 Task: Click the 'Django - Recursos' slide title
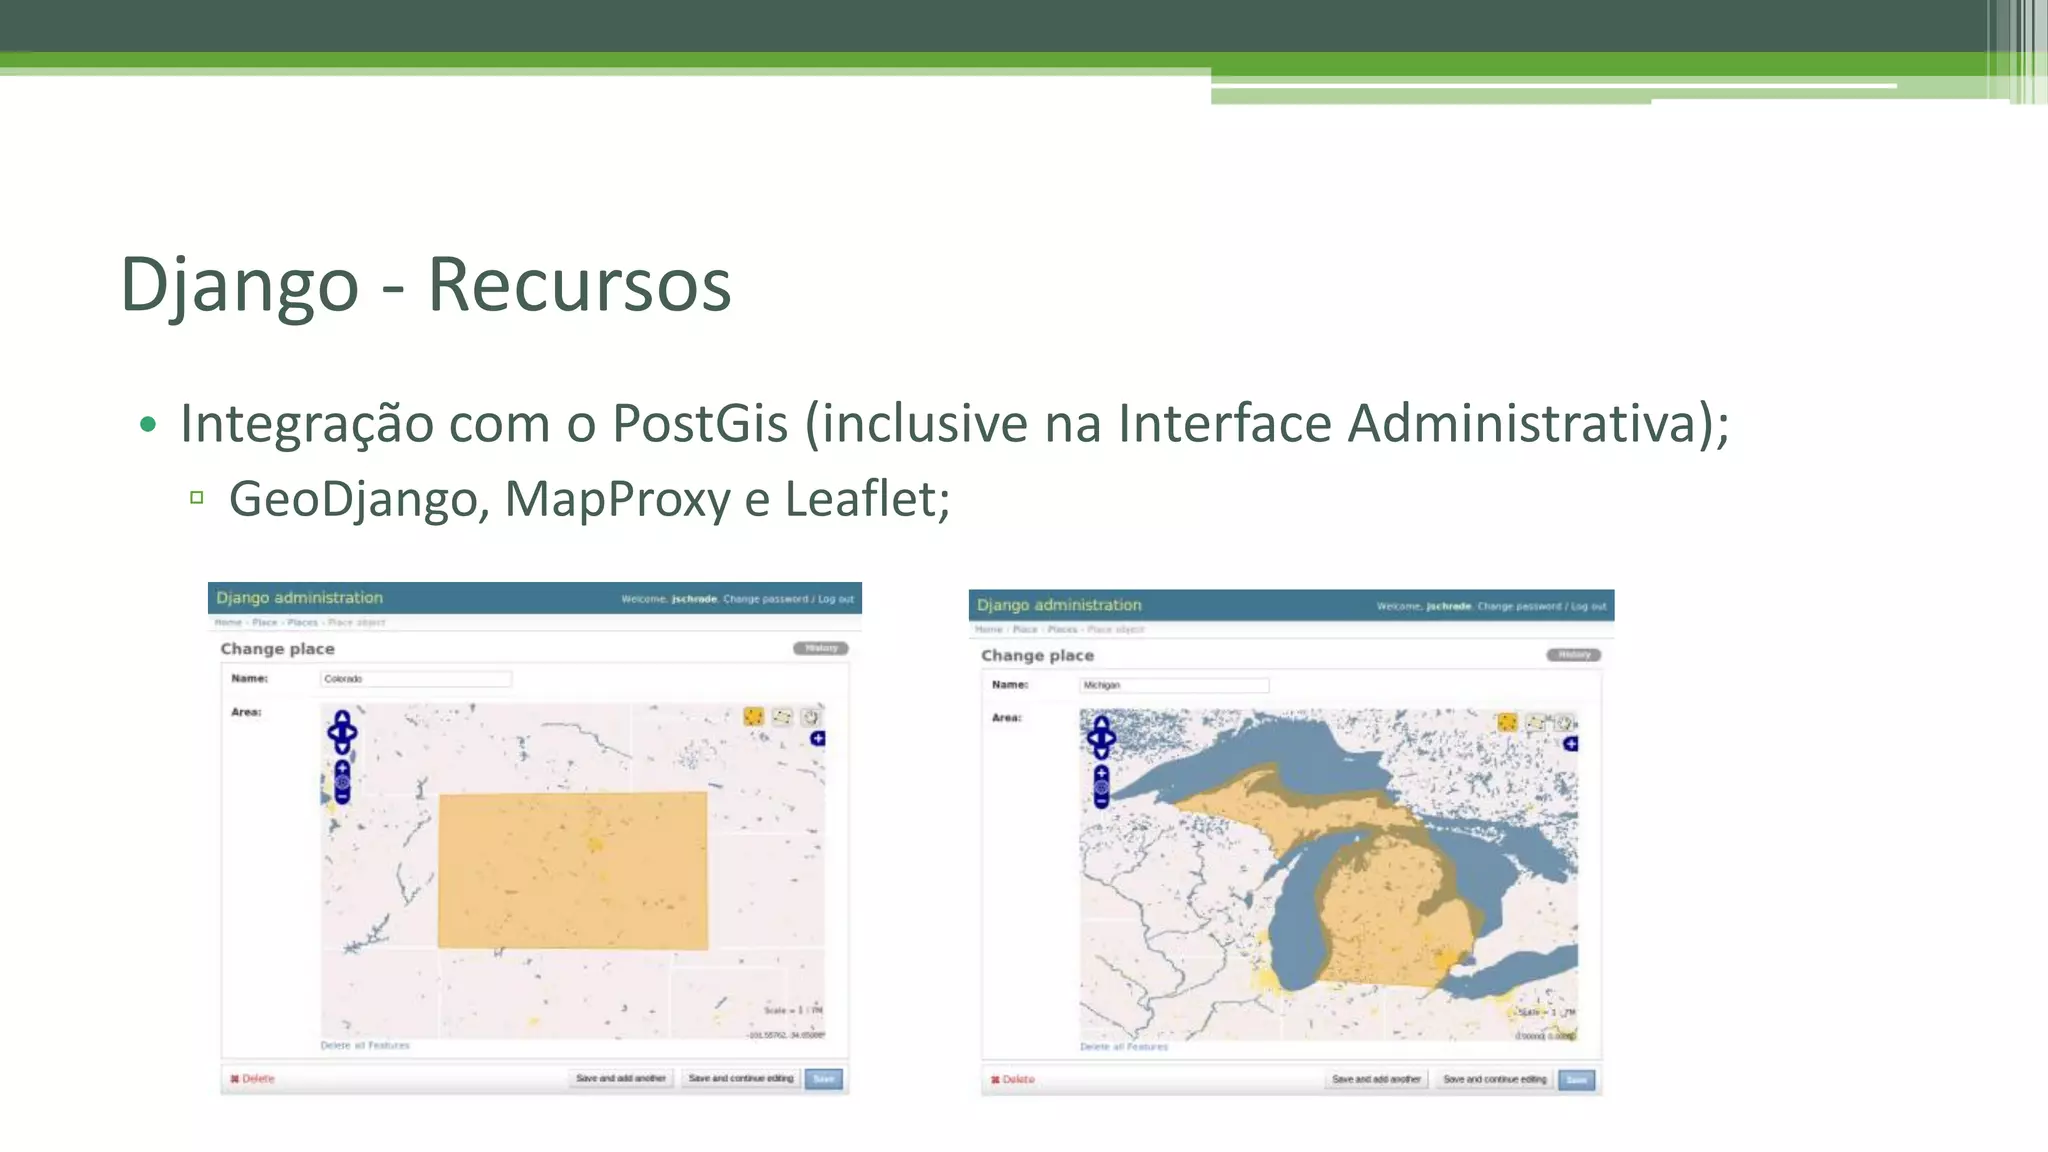click(x=426, y=285)
